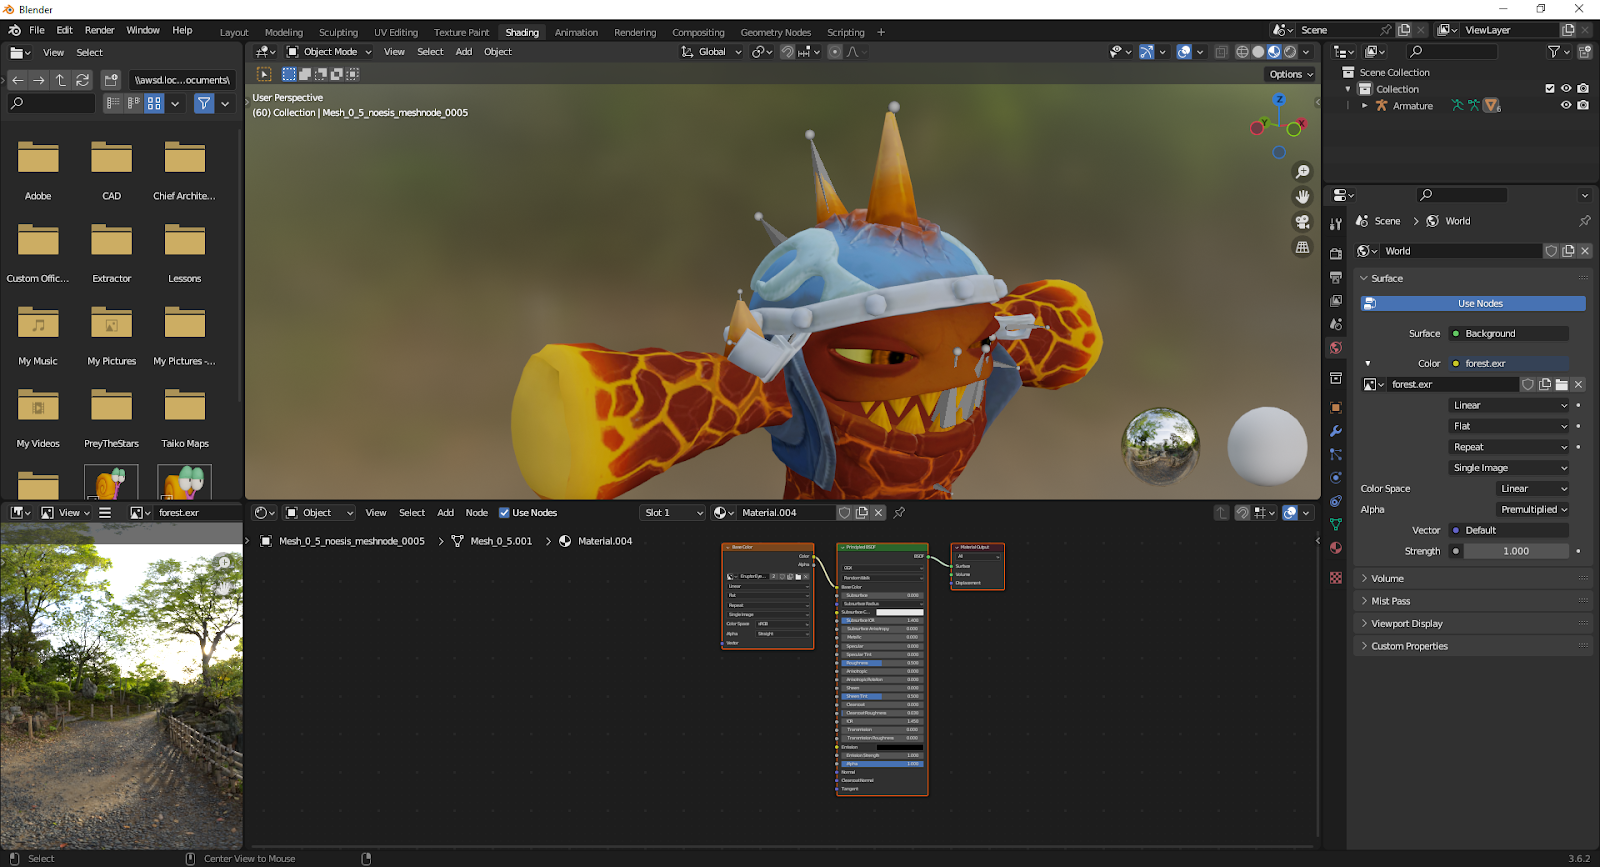Open the Render menu
Image resolution: width=1600 pixels, height=867 pixels.
click(x=99, y=30)
